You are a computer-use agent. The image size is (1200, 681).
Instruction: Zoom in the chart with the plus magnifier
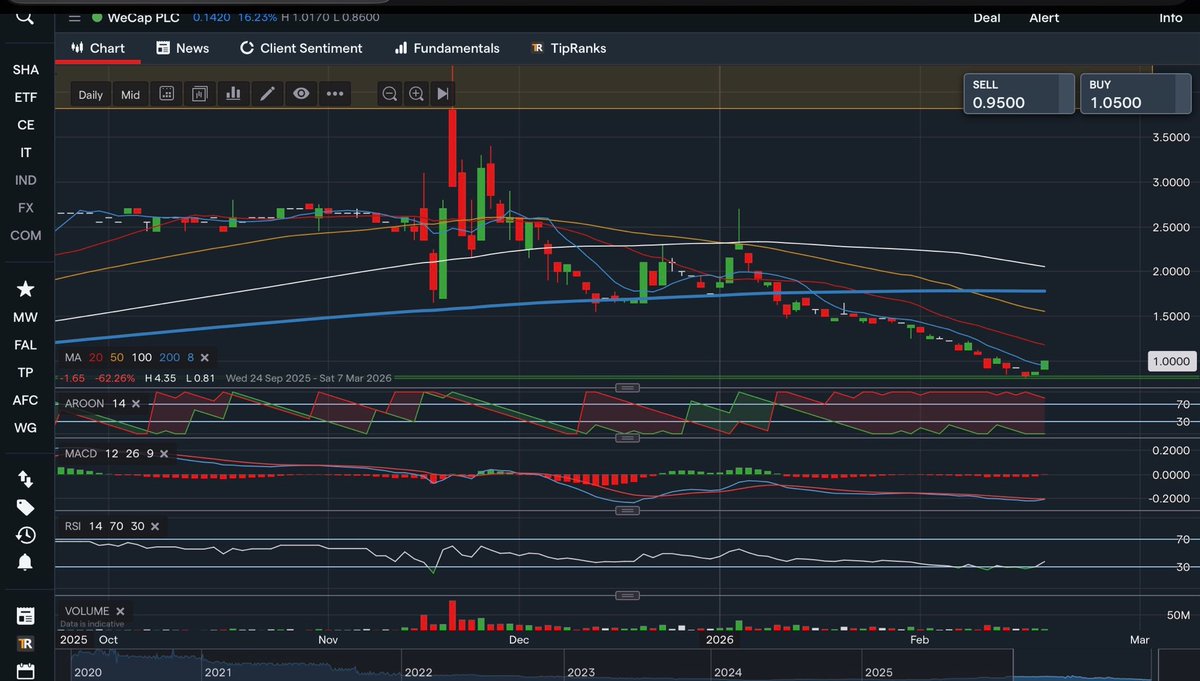point(416,94)
